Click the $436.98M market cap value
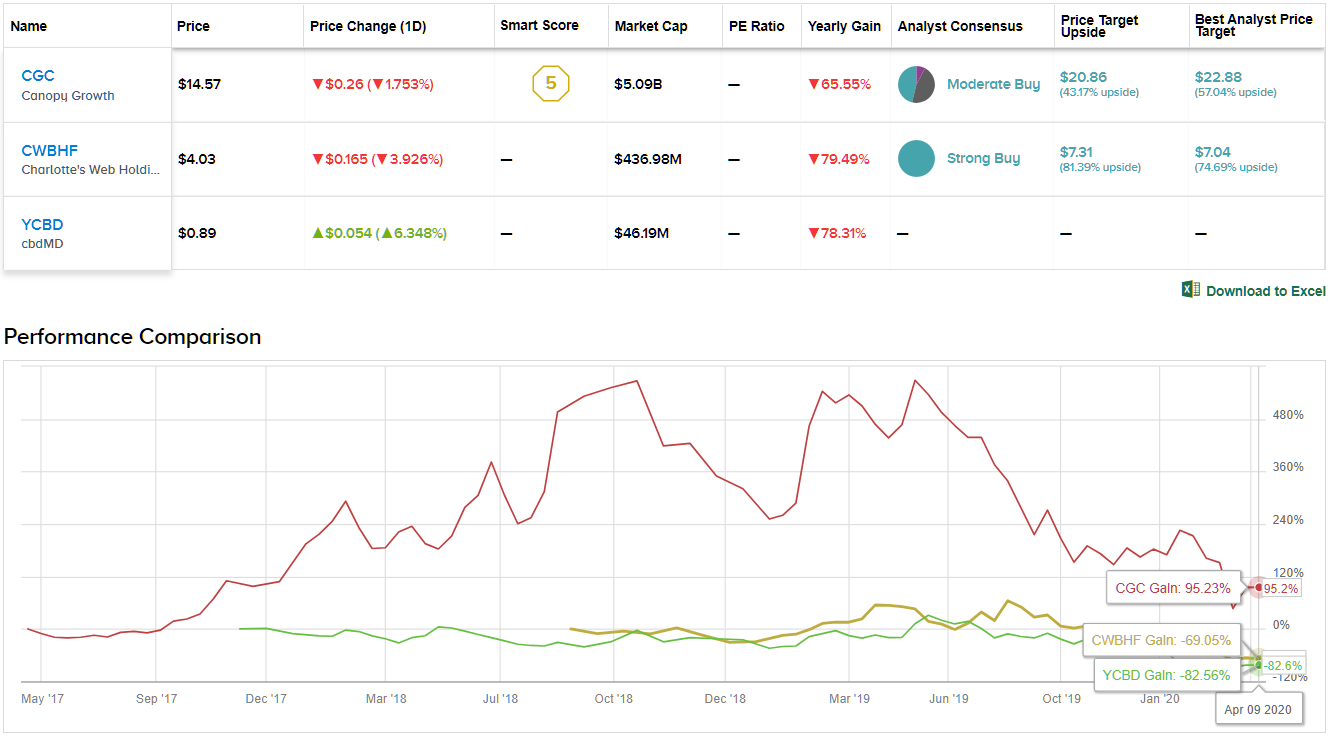Screen dimensions: 1331x736 [648, 158]
